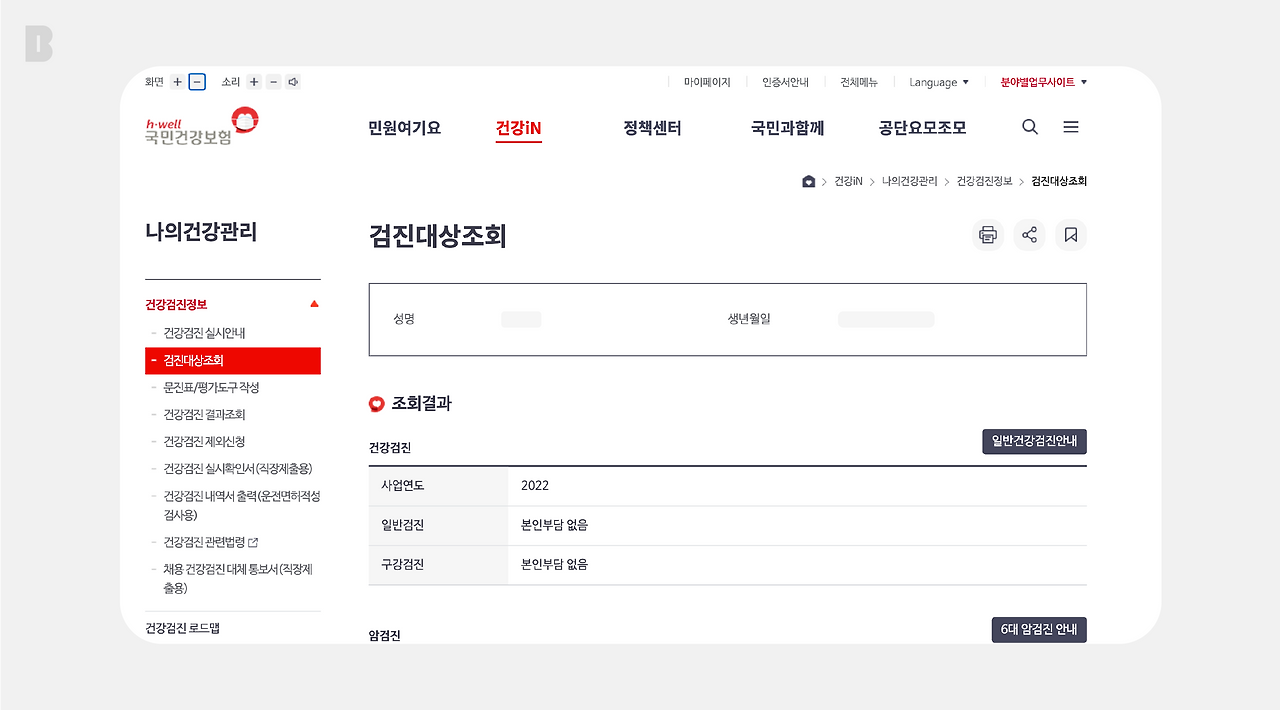Open the share options for this page

click(1029, 235)
